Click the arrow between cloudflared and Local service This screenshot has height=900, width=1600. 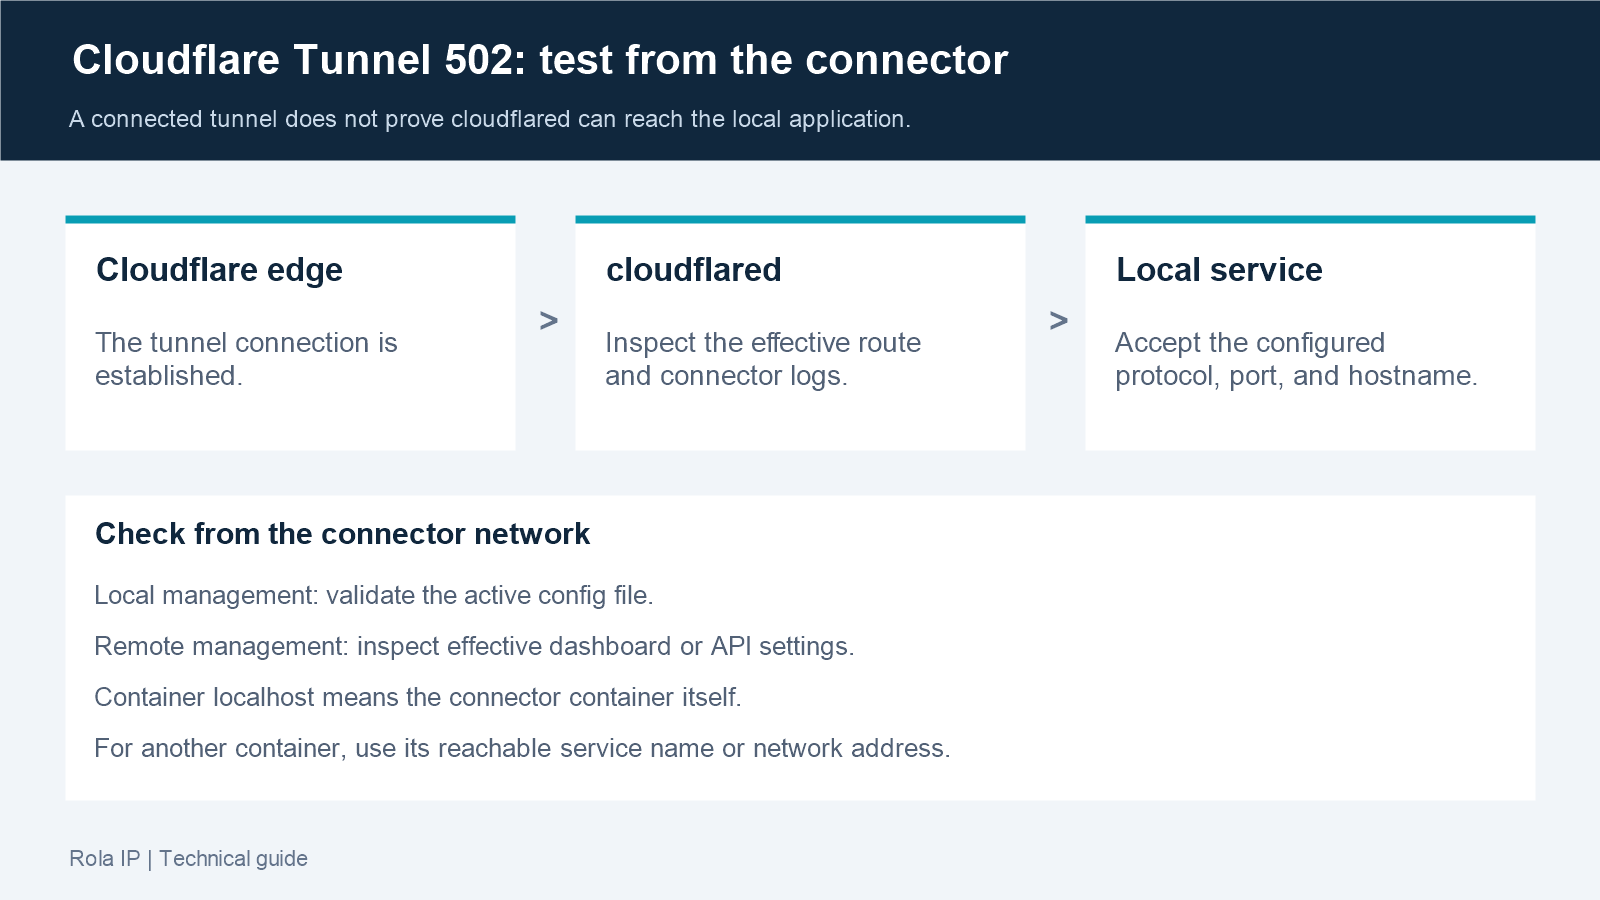click(x=1058, y=321)
